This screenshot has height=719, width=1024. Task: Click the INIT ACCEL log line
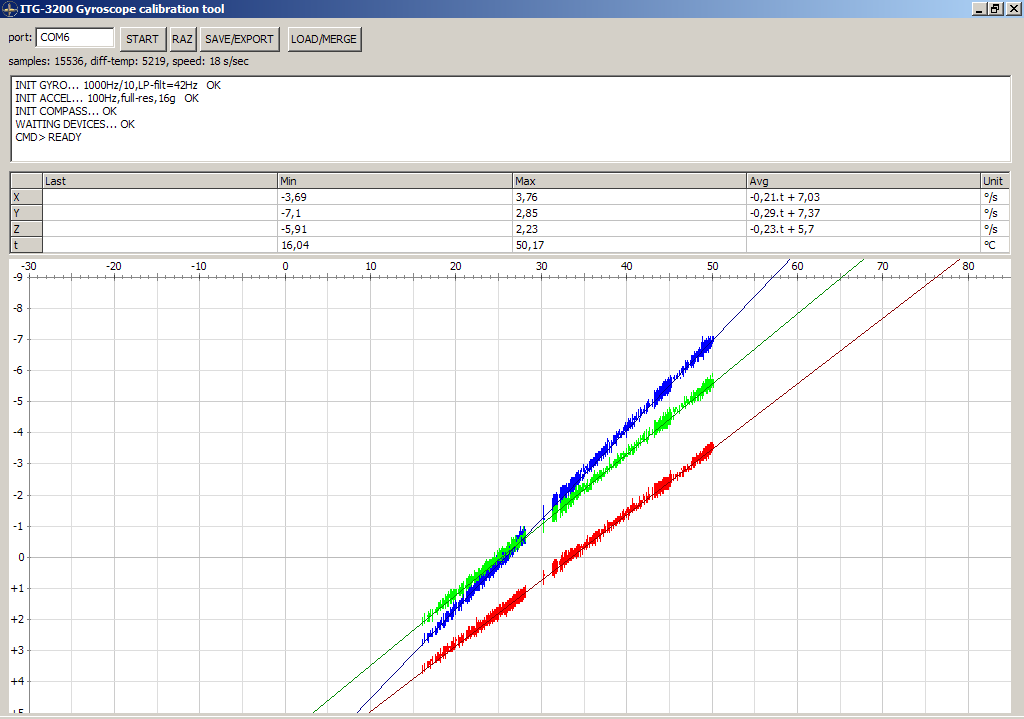click(107, 99)
